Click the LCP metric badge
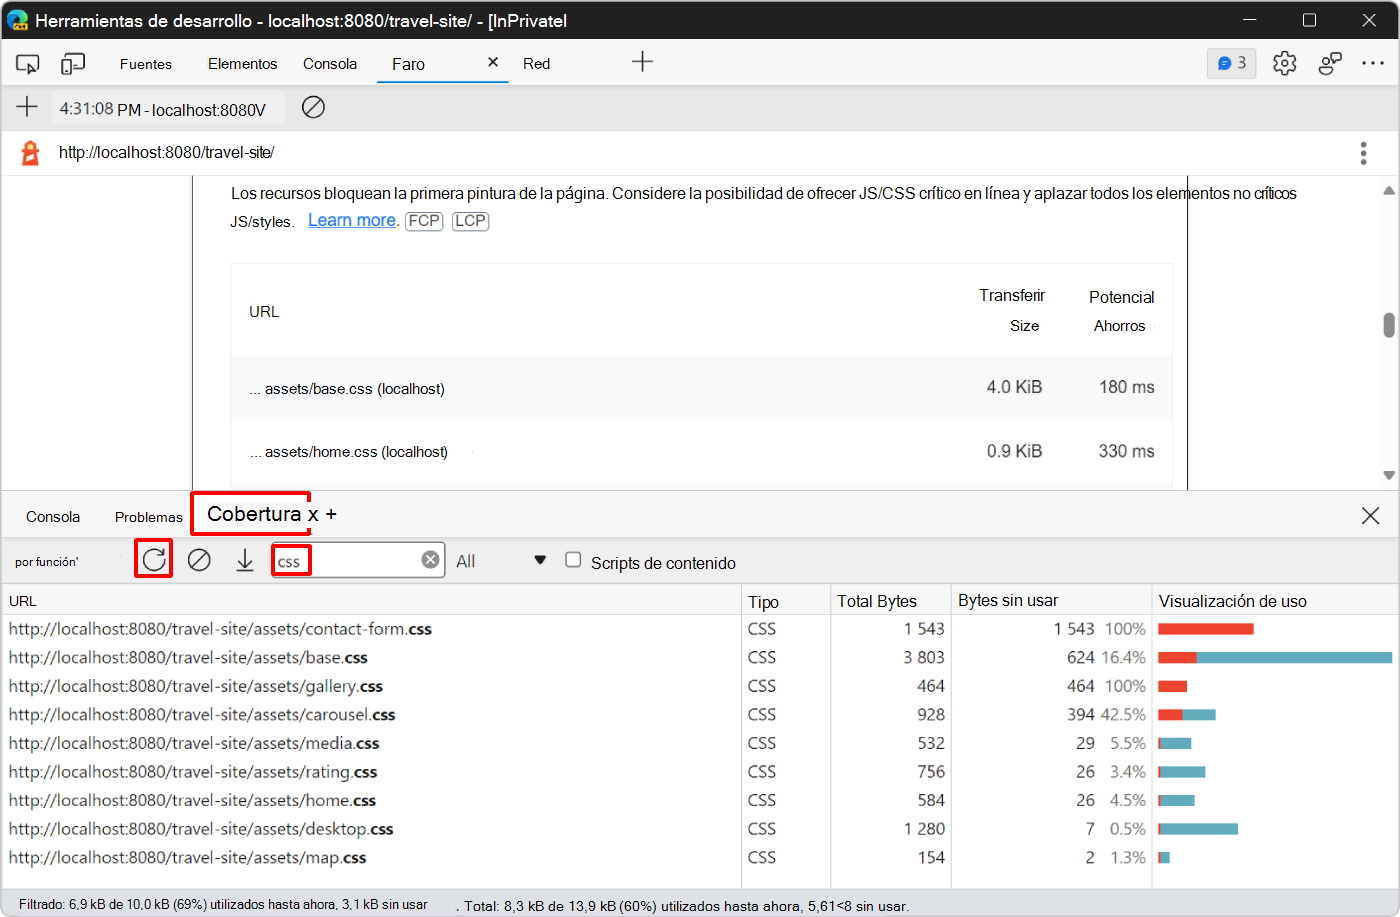 (x=470, y=221)
